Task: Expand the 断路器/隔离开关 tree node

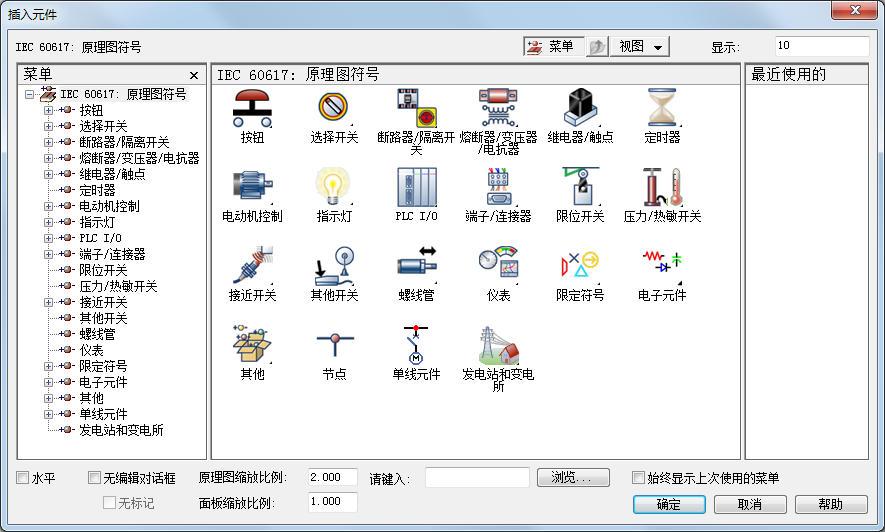Action: pos(49,142)
